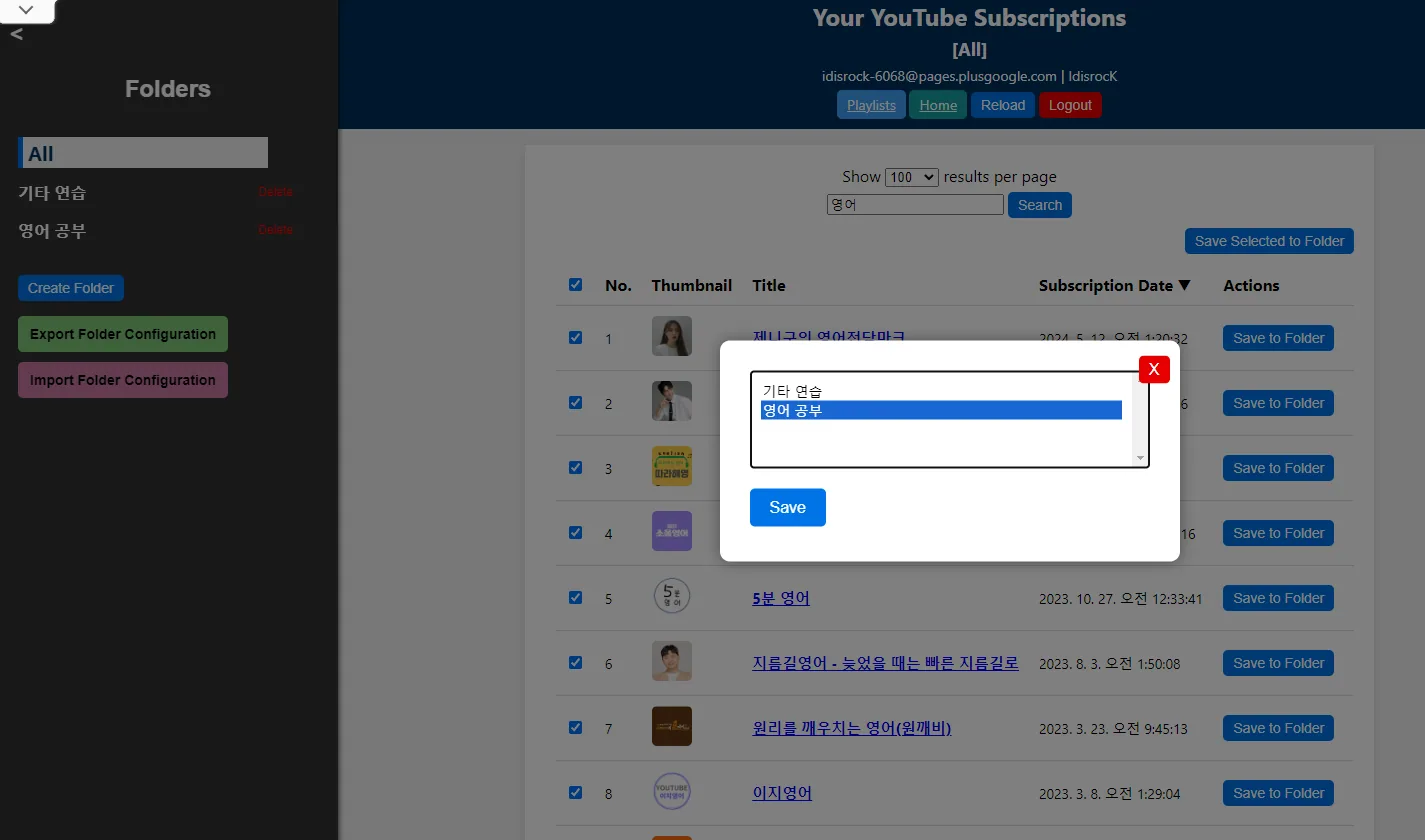Close the folder selection dialog with X

coord(1154,369)
